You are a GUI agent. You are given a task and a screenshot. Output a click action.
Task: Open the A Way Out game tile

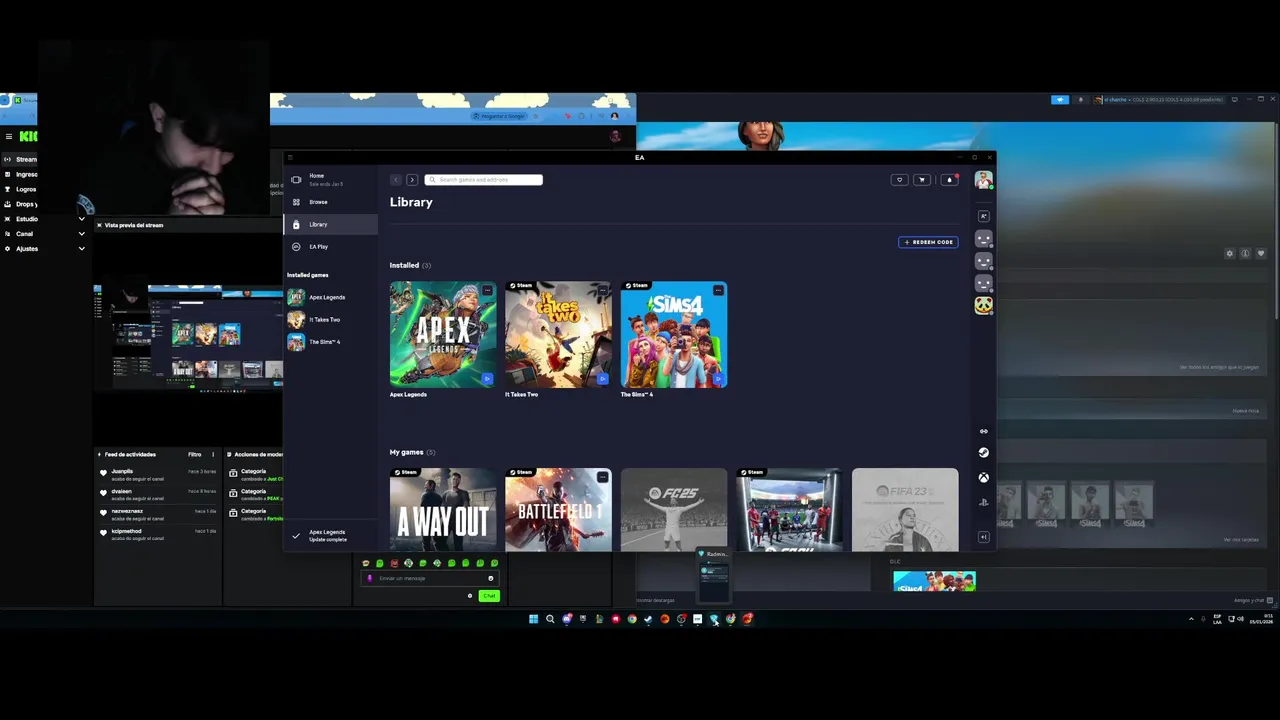(x=443, y=509)
